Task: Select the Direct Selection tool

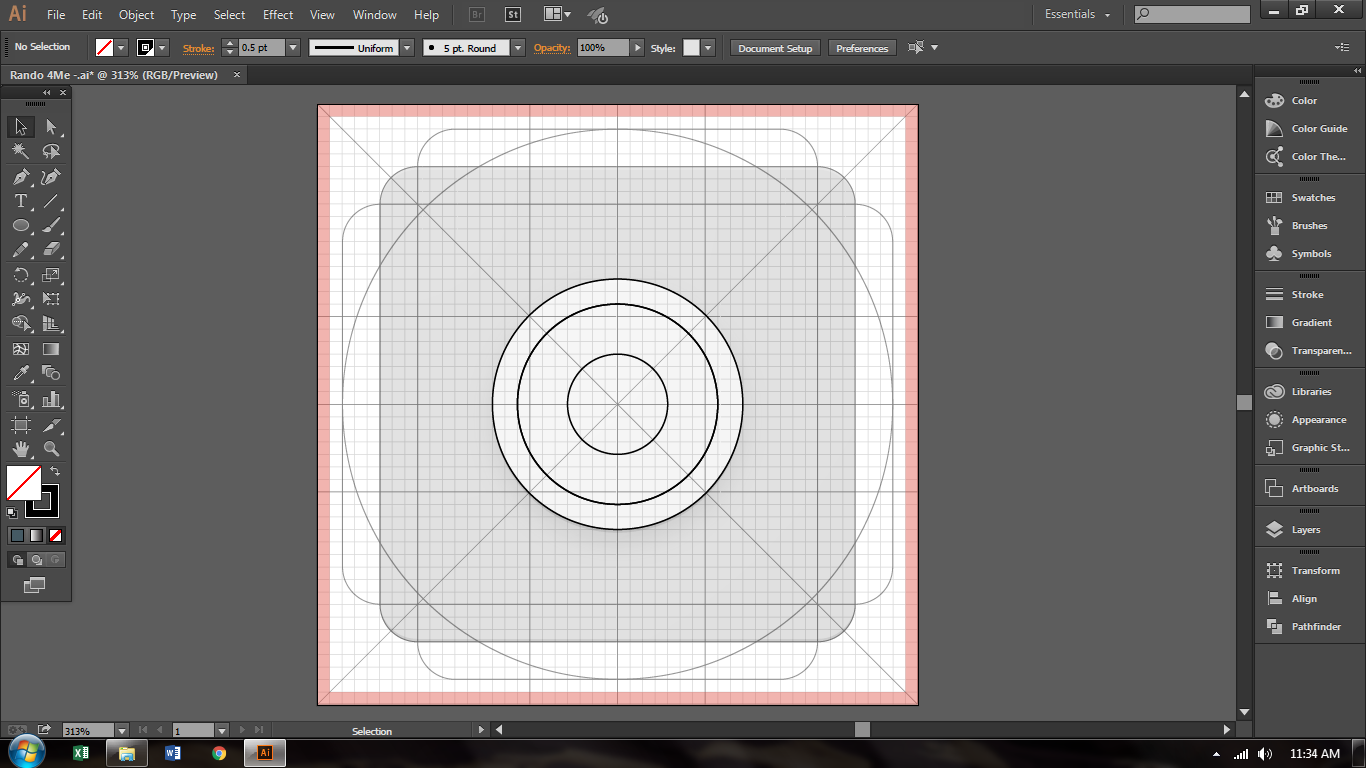Action: point(51,127)
